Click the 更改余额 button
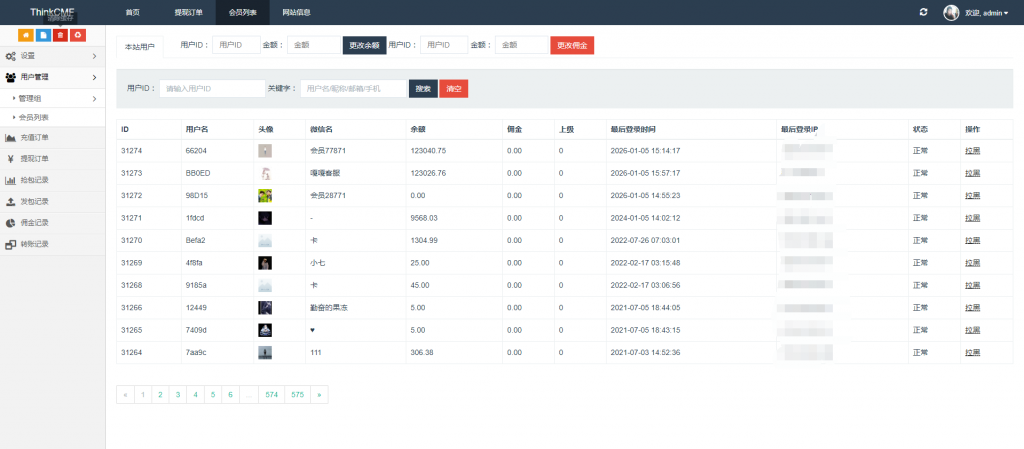 tap(364, 45)
